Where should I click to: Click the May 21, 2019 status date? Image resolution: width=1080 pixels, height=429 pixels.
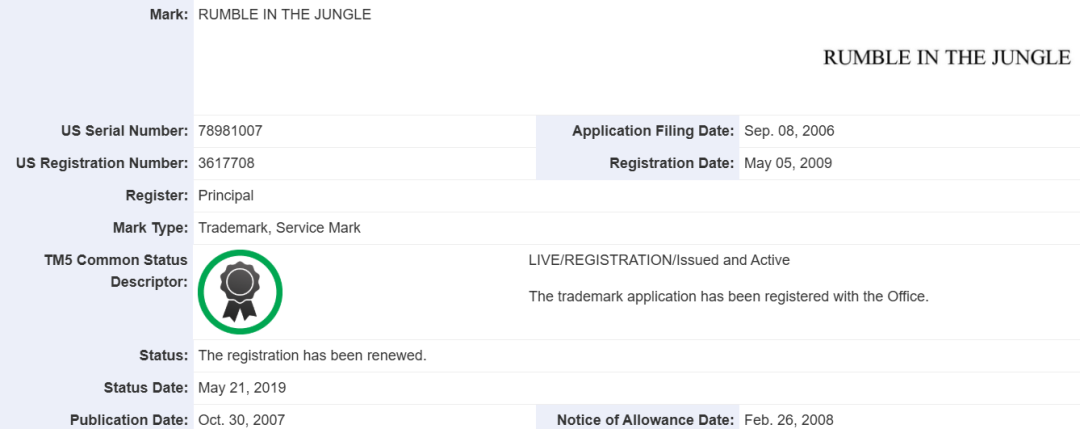(x=242, y=387)
